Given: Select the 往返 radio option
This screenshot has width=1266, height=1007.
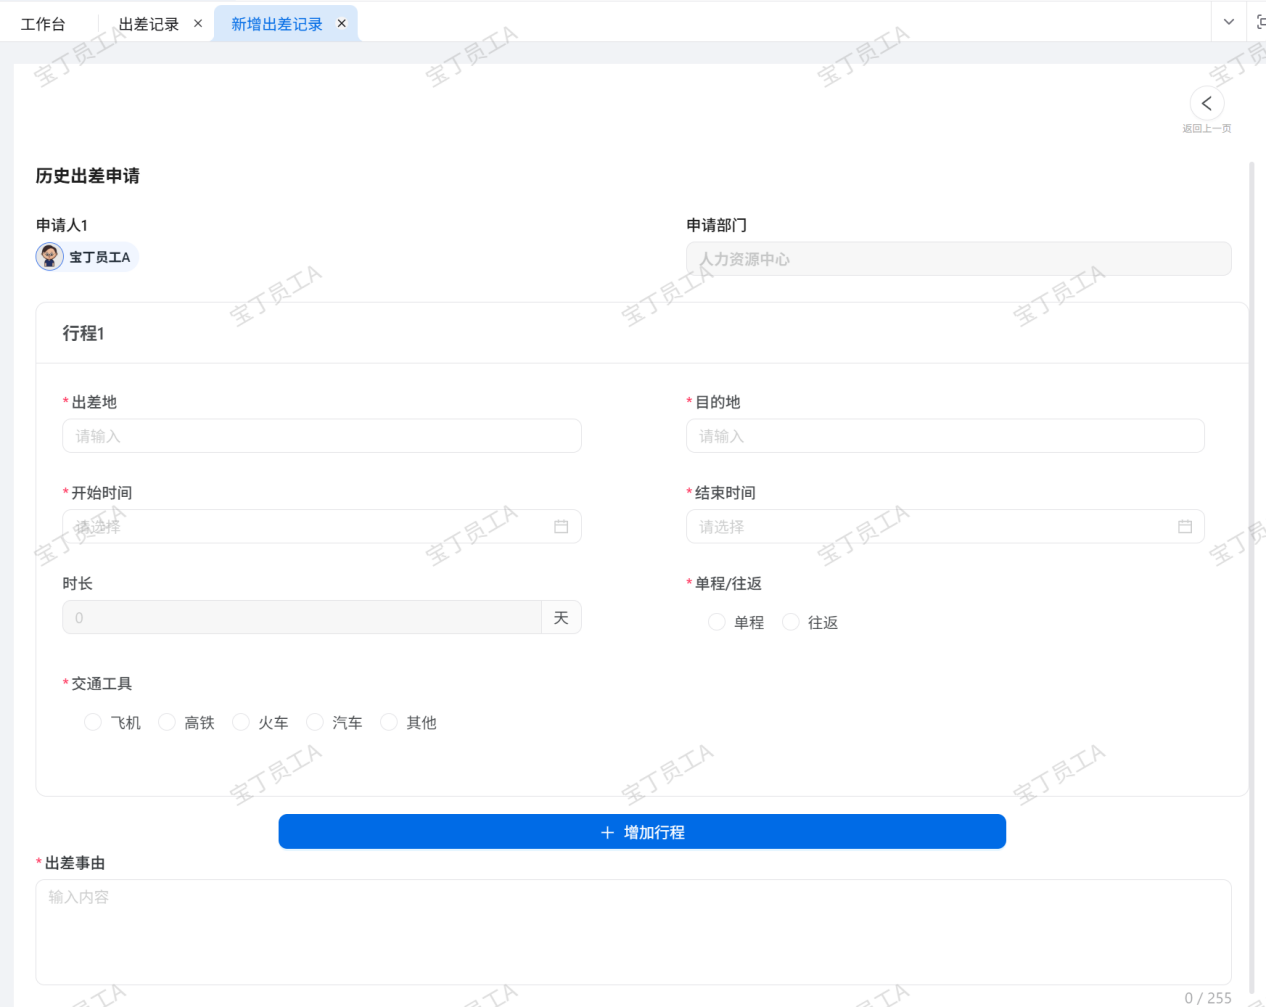Looking at the screenshot, I should [x=791, y=622].
